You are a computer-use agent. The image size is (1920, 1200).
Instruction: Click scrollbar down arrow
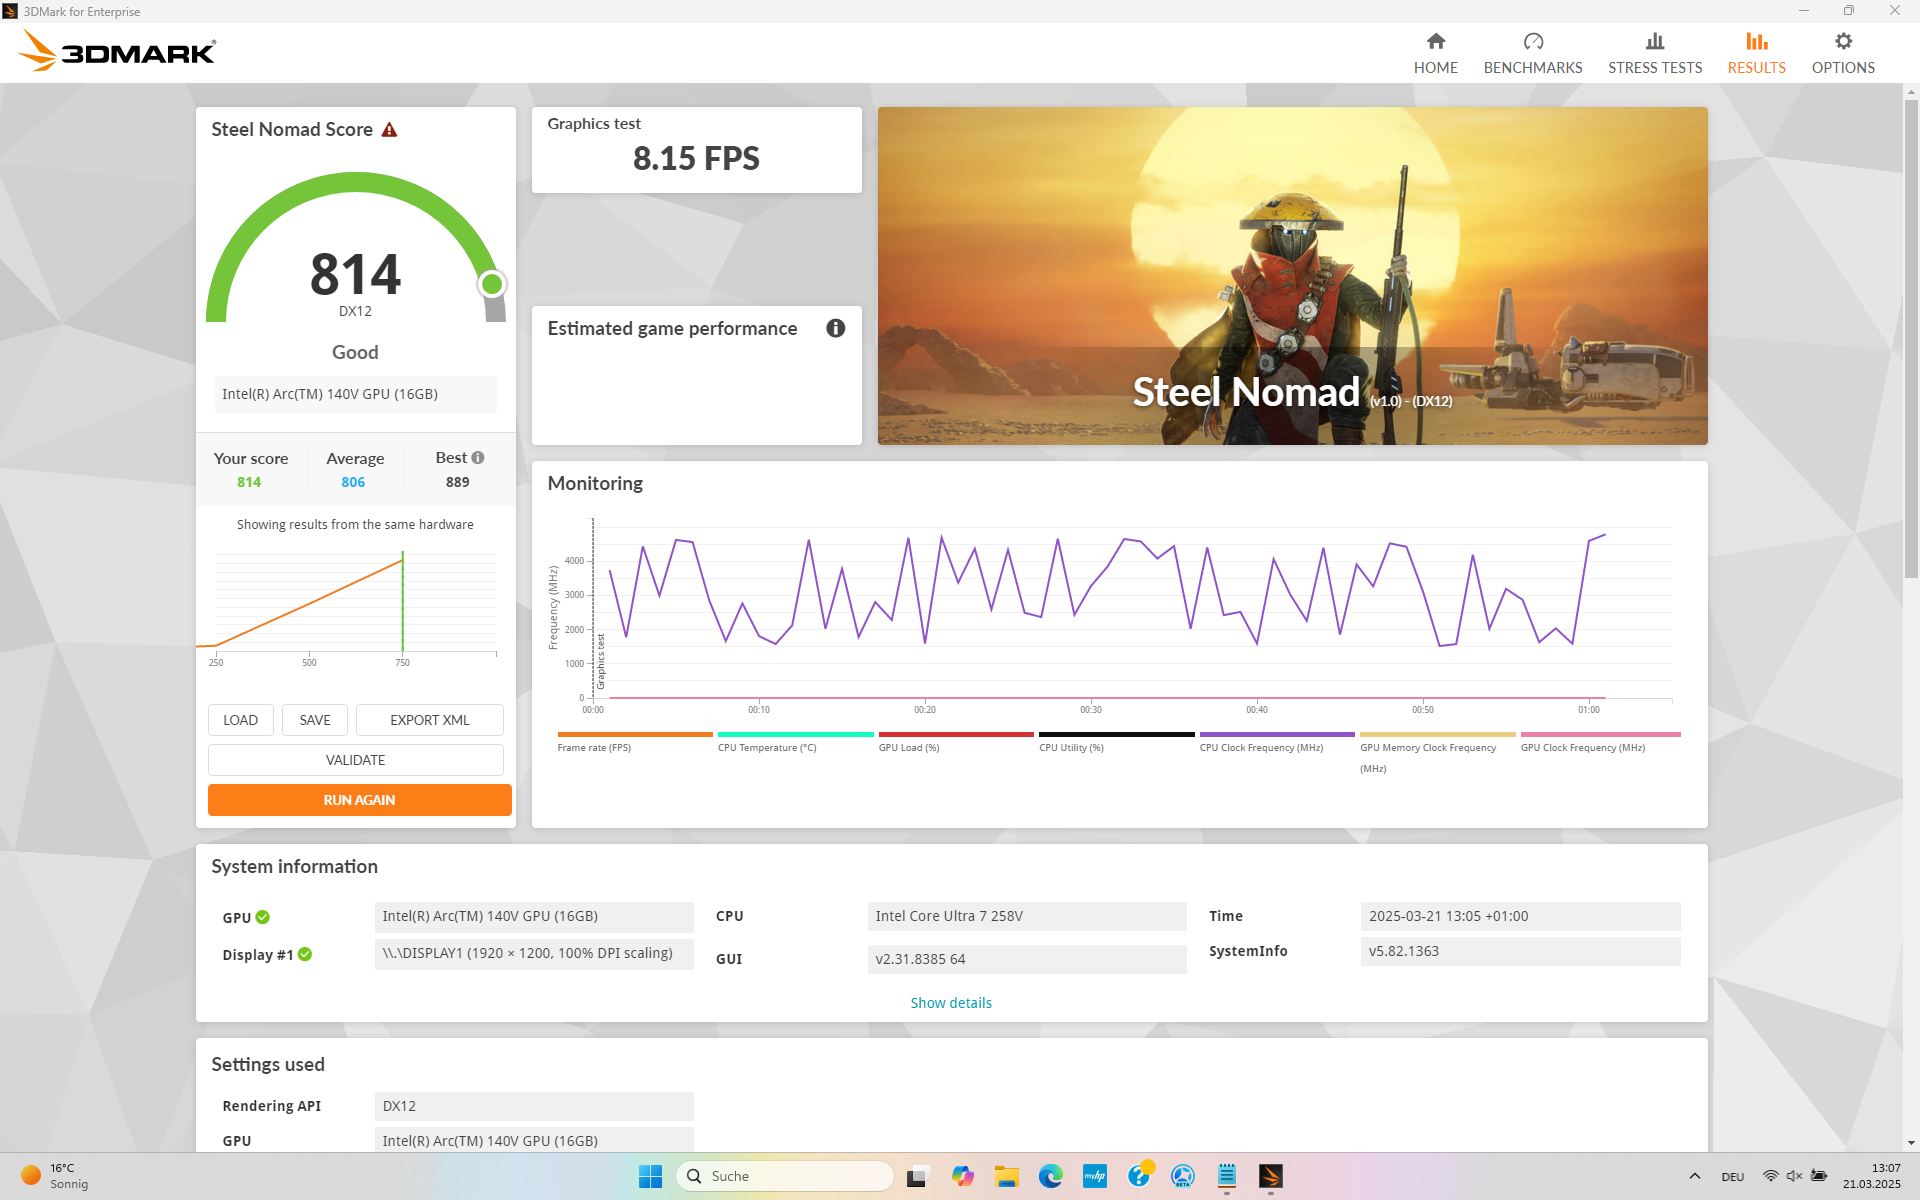(1910, 1143)
